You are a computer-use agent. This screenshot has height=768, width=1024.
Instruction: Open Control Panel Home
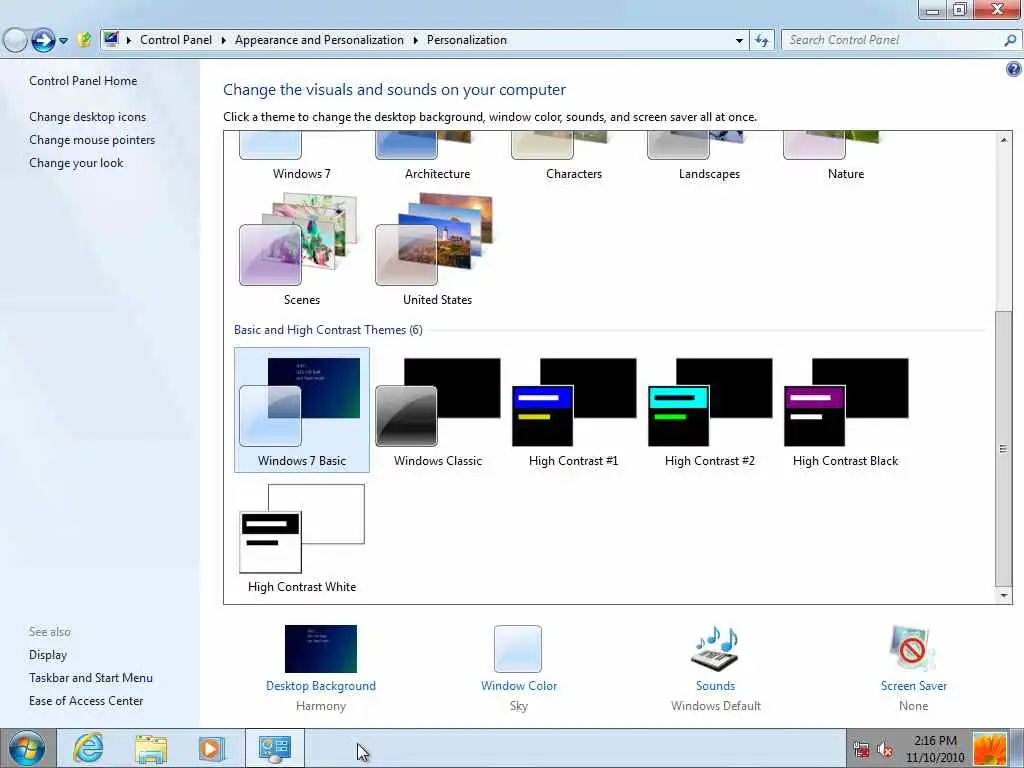(83, 81)
